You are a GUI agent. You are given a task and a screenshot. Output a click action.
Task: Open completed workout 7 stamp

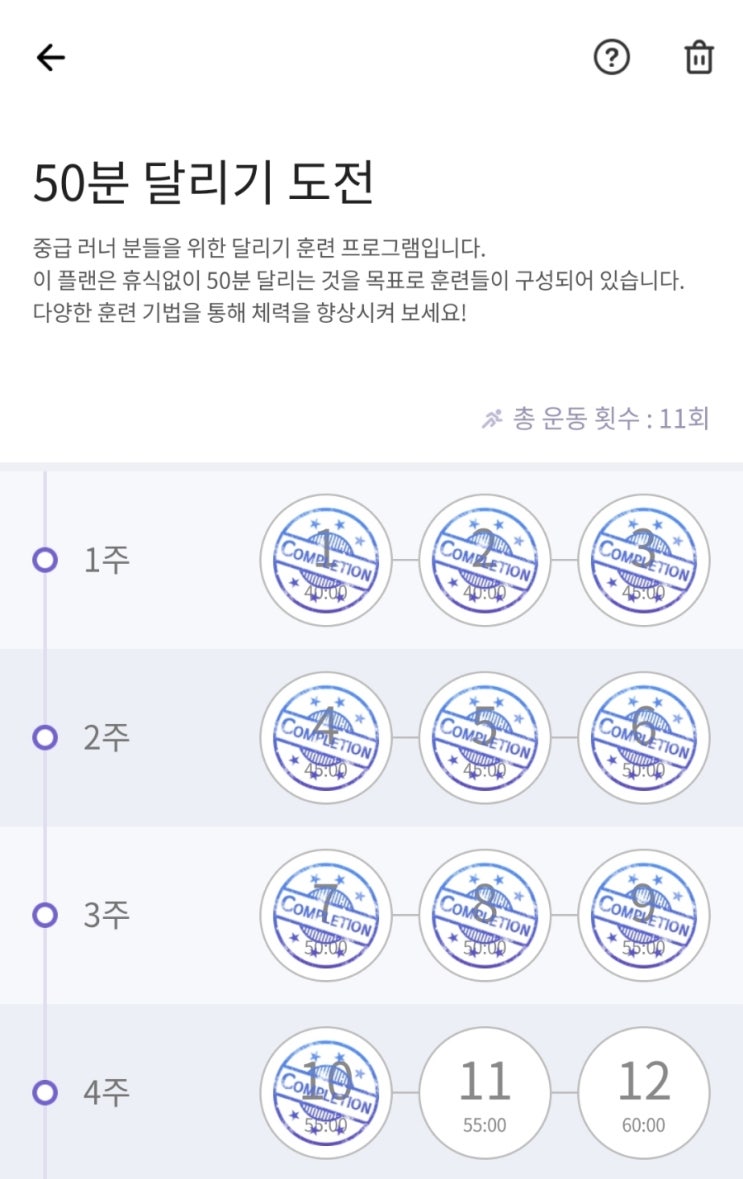[x=325, y=915]
